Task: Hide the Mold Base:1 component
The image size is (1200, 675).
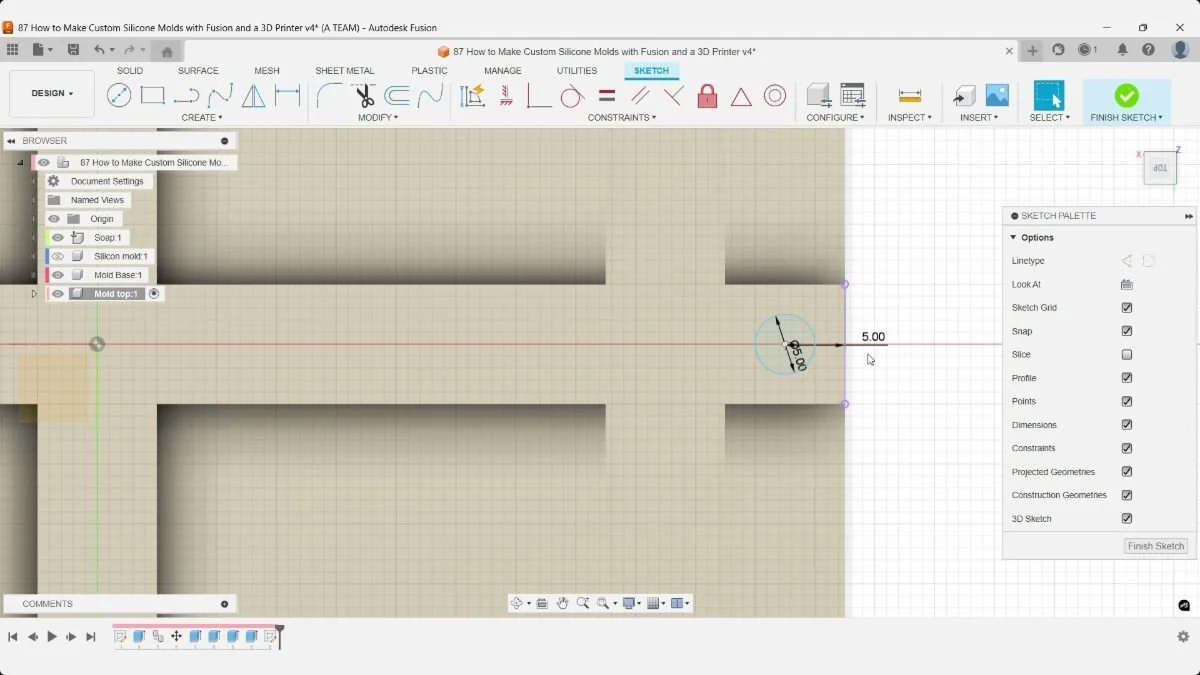Action: (x=58, y=275)
